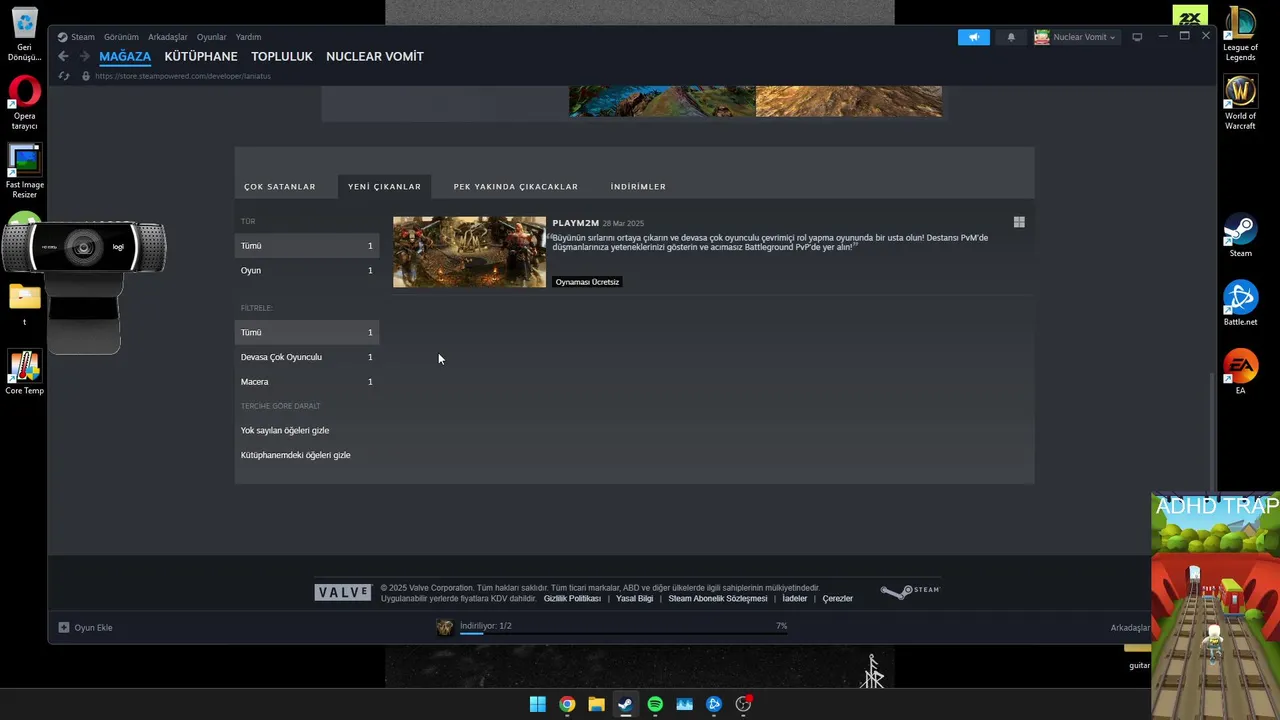This screenshot has height=720, width=1280.
Task: Open the Yardım menu
Action: click(x=248, y=37)
